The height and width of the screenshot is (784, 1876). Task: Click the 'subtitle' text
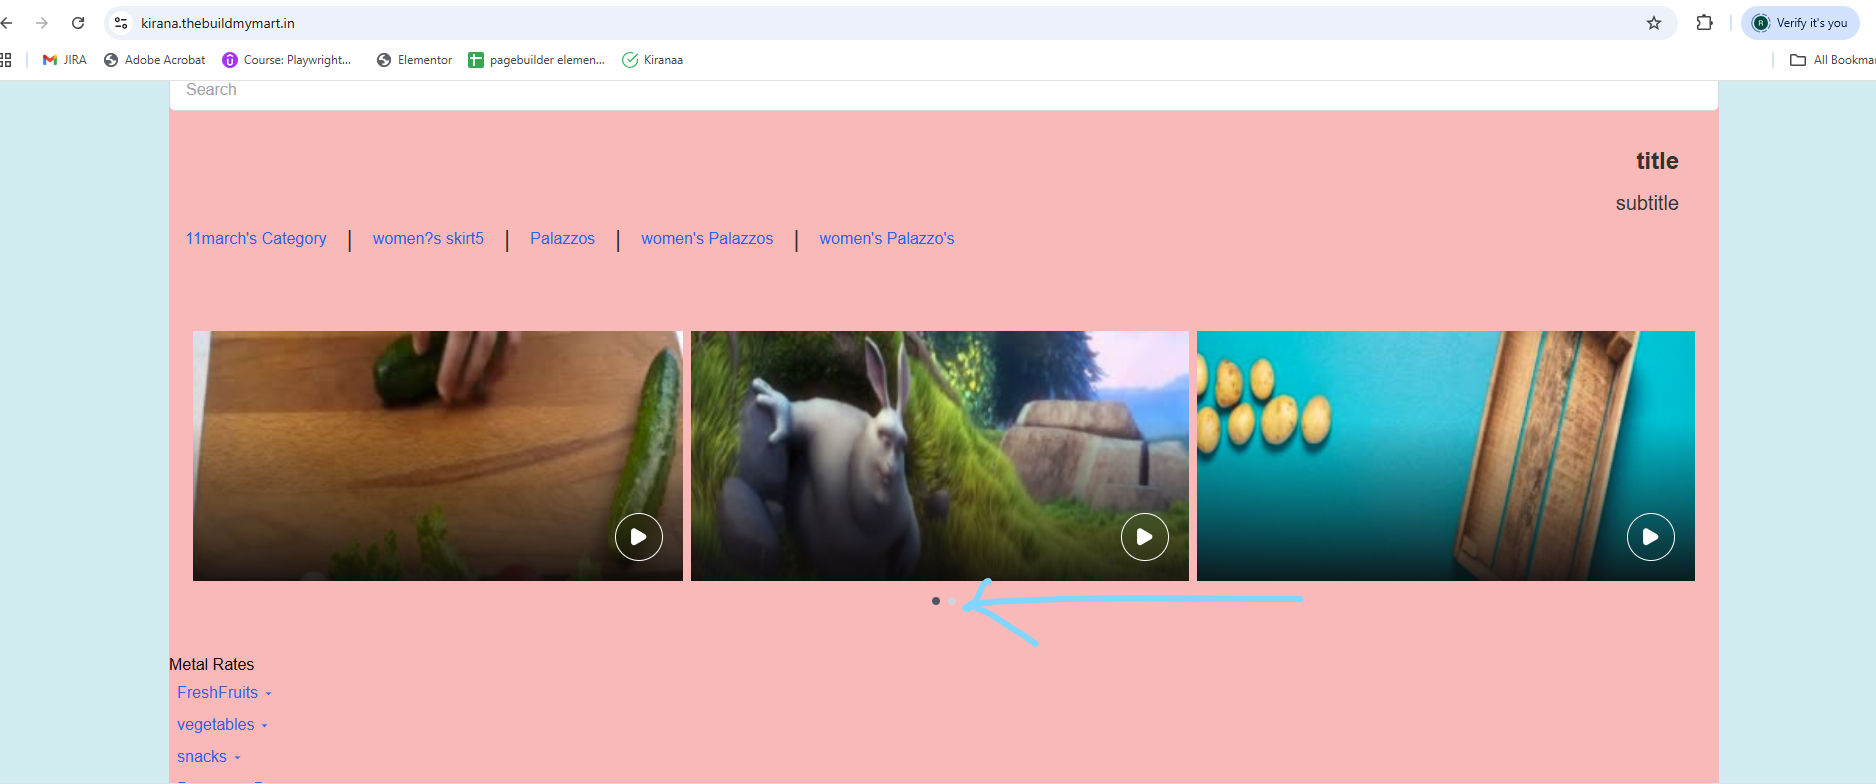(x=1647, y=203)
